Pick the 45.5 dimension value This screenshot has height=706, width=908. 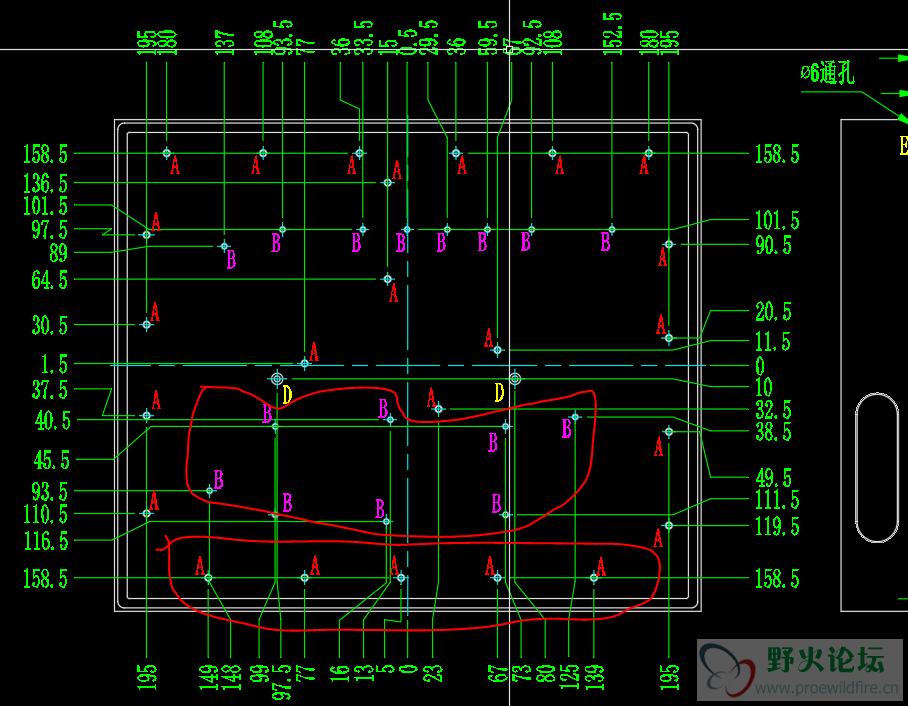52,460
